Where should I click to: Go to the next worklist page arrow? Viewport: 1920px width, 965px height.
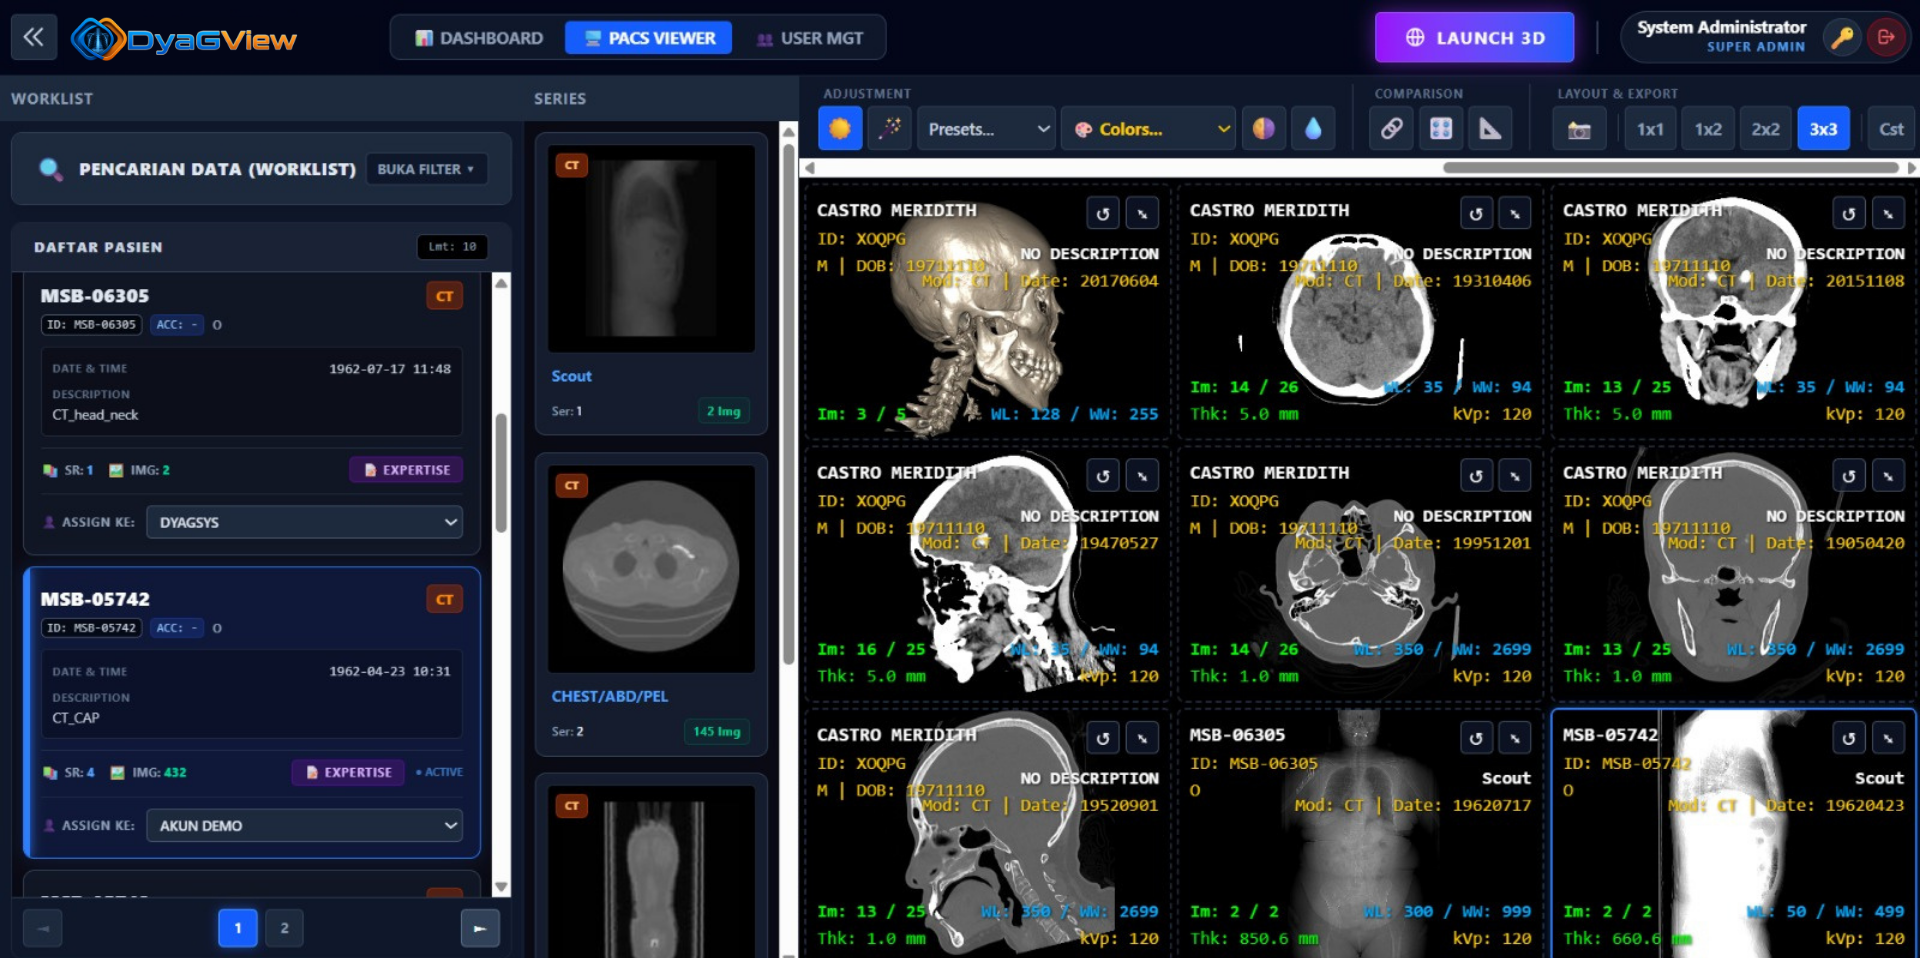[x=480, y=928]
